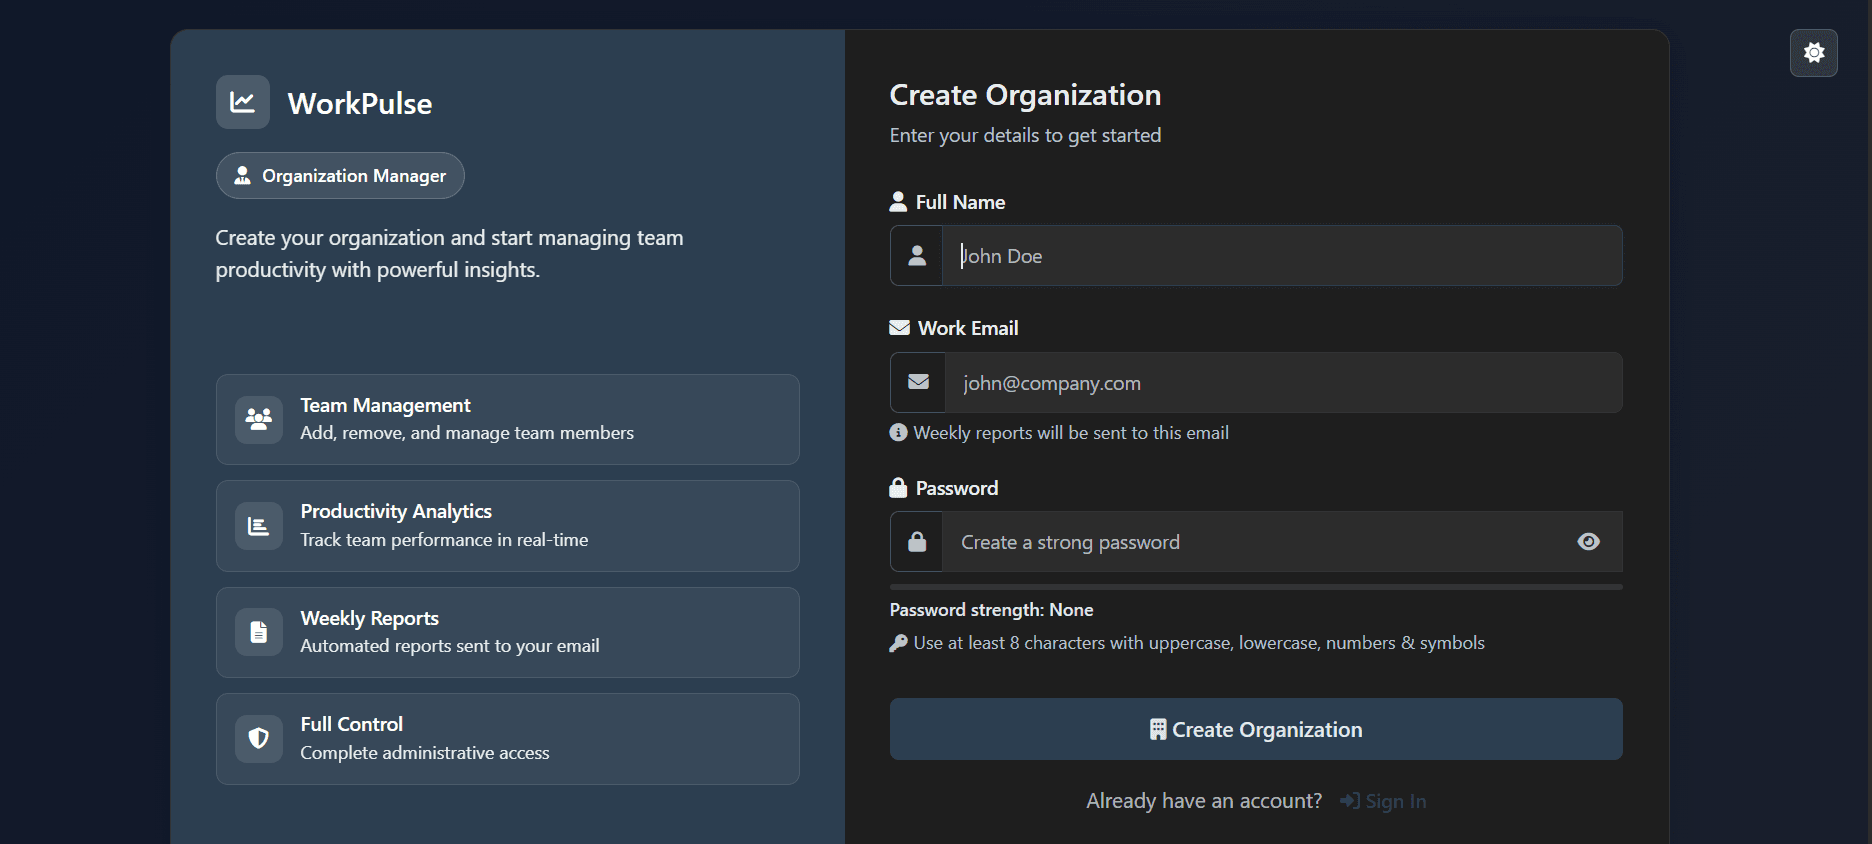Click the WorkPulse brand name text

(360, 103)
